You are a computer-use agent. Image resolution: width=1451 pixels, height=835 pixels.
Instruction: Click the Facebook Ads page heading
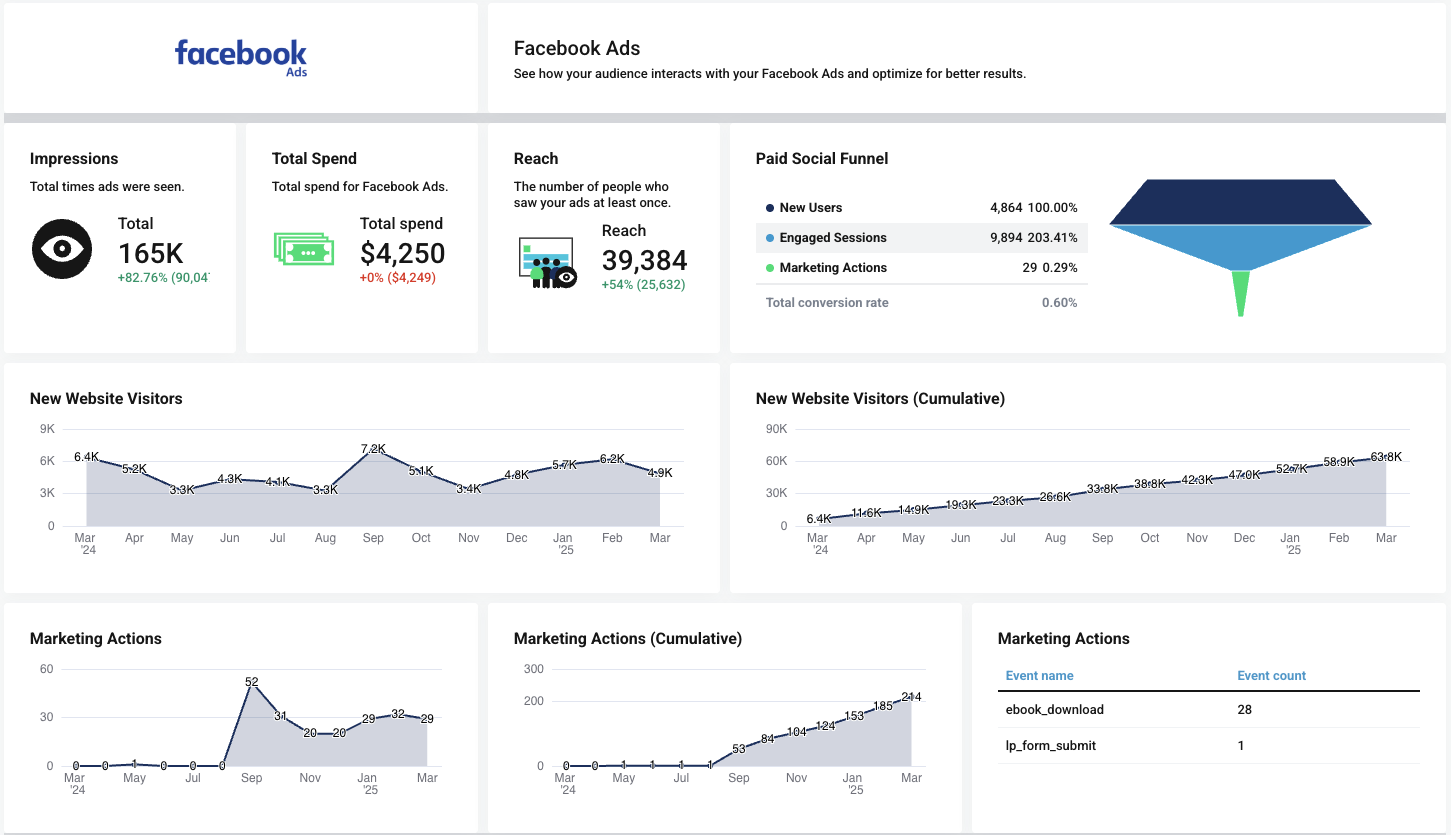click(577, 48)
